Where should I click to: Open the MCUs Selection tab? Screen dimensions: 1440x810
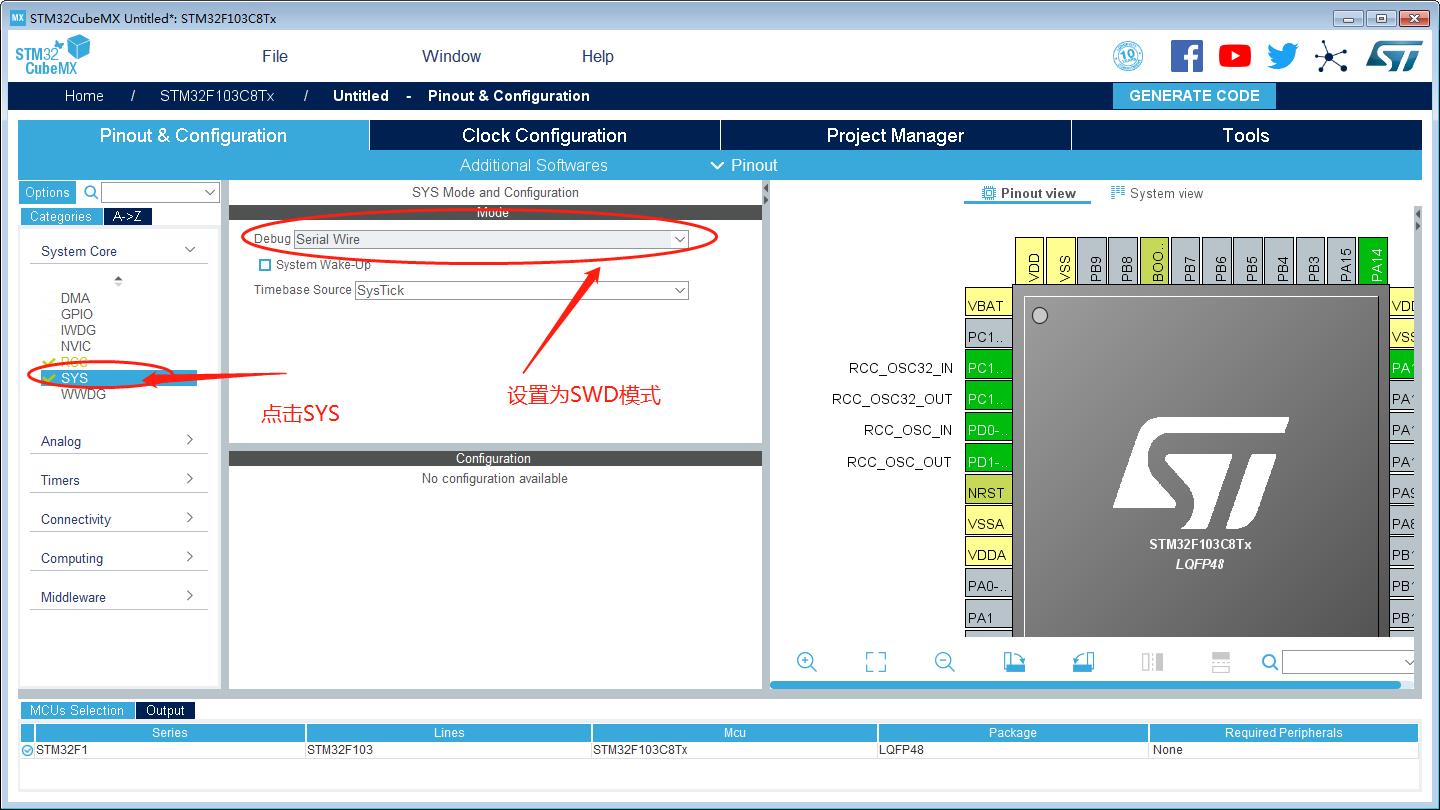[77, 710]
